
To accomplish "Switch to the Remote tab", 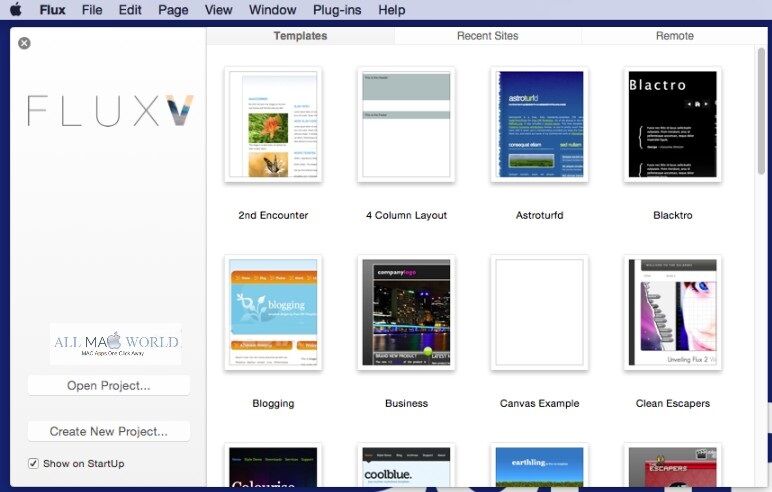I will pyautogui.click(x=675, y=35).
